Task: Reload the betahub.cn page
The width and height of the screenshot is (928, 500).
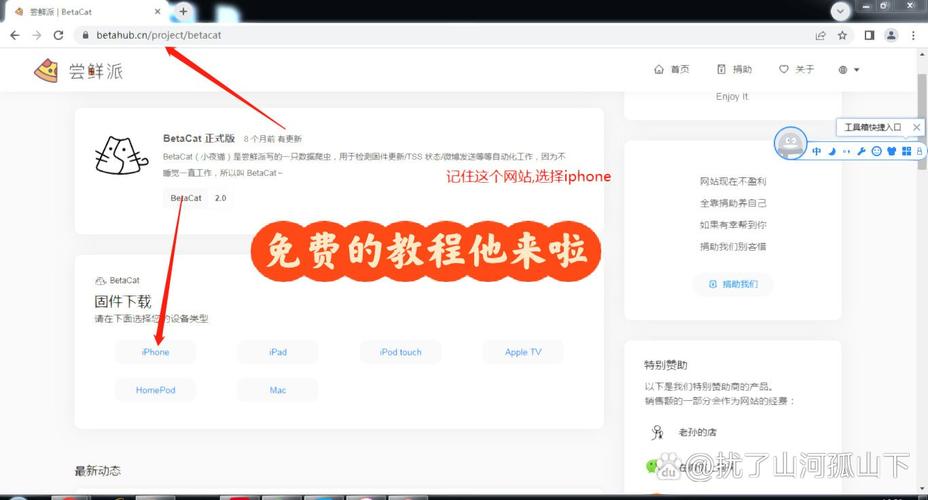Action: 58,36
